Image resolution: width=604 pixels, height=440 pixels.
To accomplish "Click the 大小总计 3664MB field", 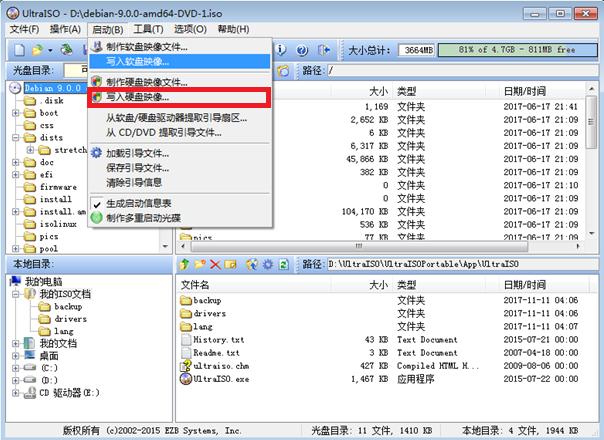I will [416, 50].
